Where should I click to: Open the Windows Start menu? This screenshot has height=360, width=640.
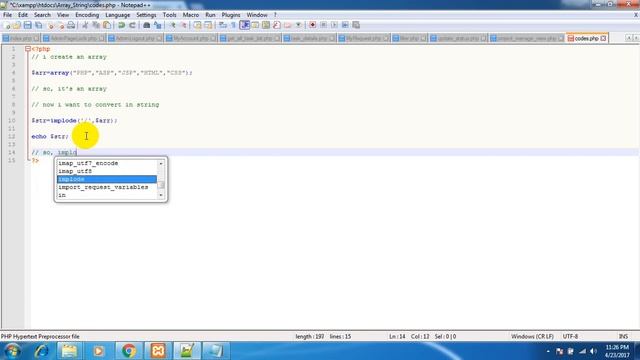pos(12,351)
